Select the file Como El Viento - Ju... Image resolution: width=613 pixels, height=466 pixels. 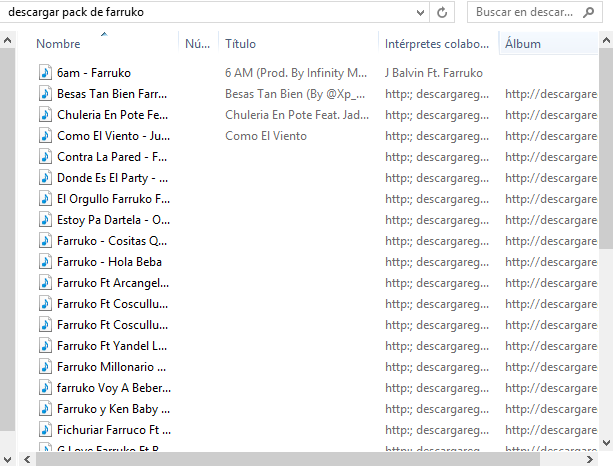point(113,136)
